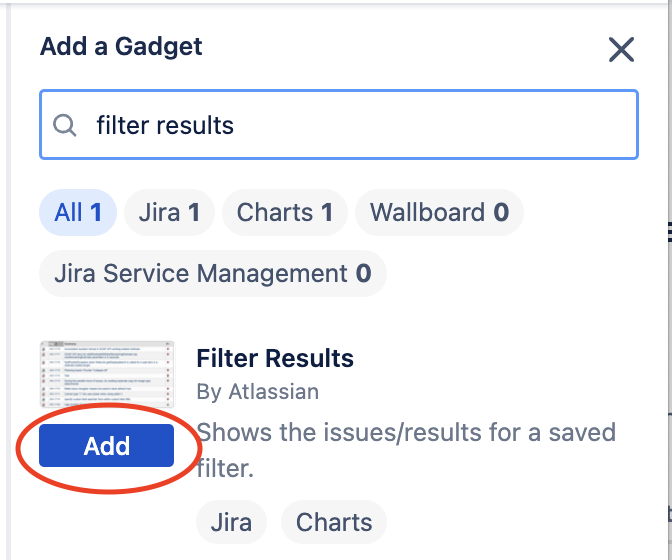Filter gadgets by Wallboard category
The image size is (672, 560).
(439, 213)
